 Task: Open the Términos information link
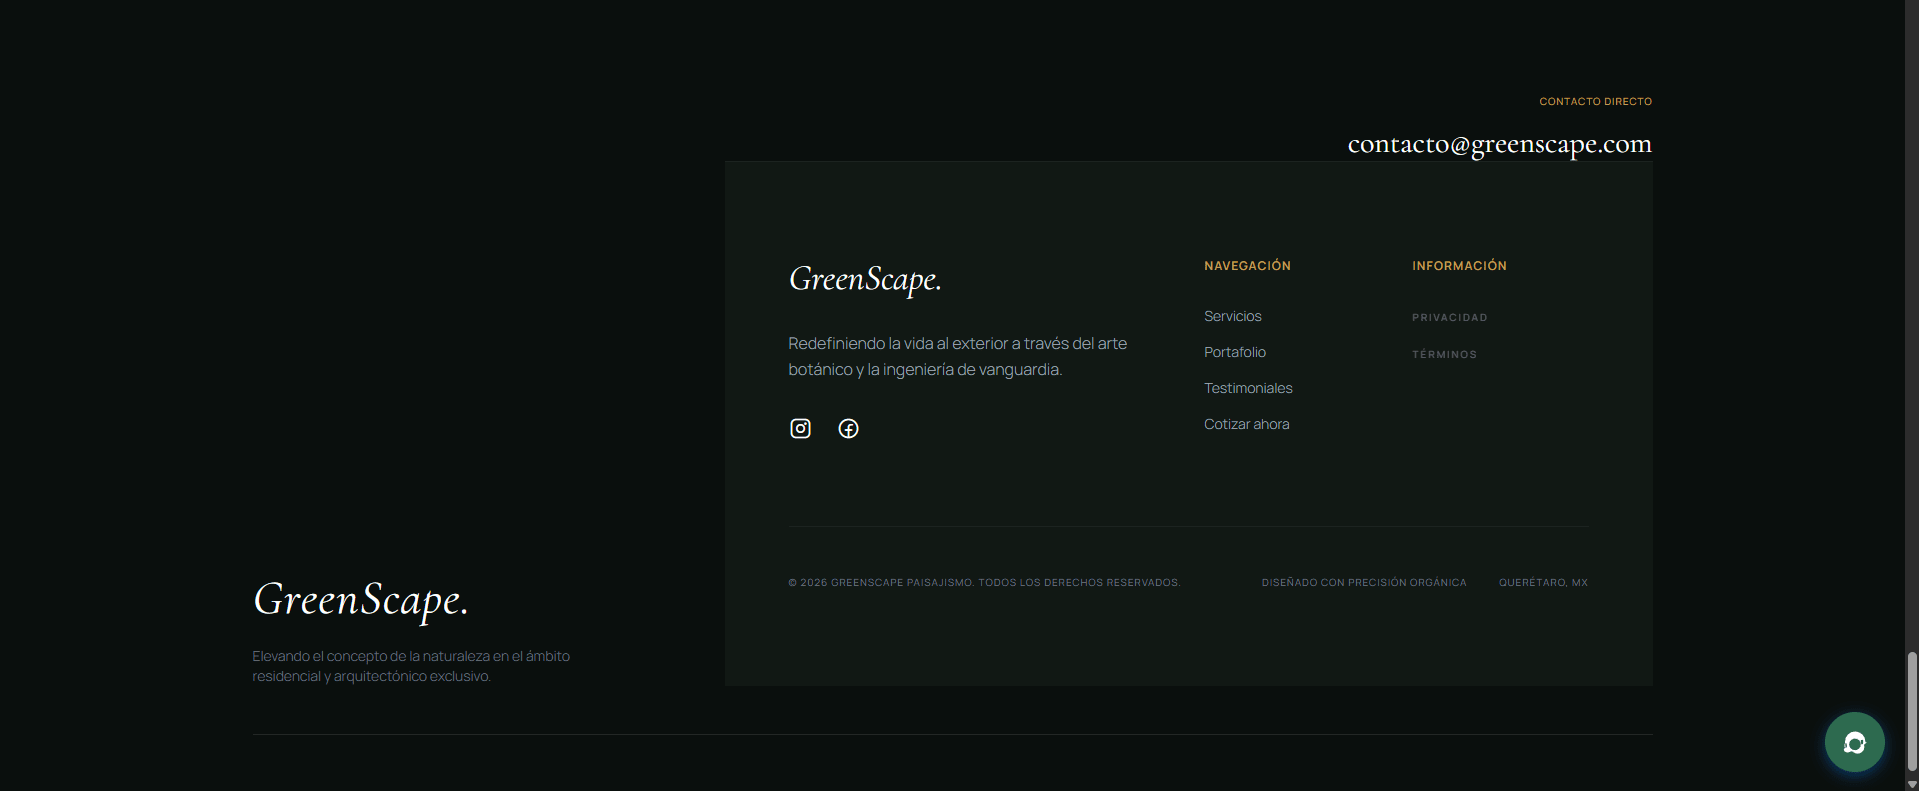coord(1444,354)
